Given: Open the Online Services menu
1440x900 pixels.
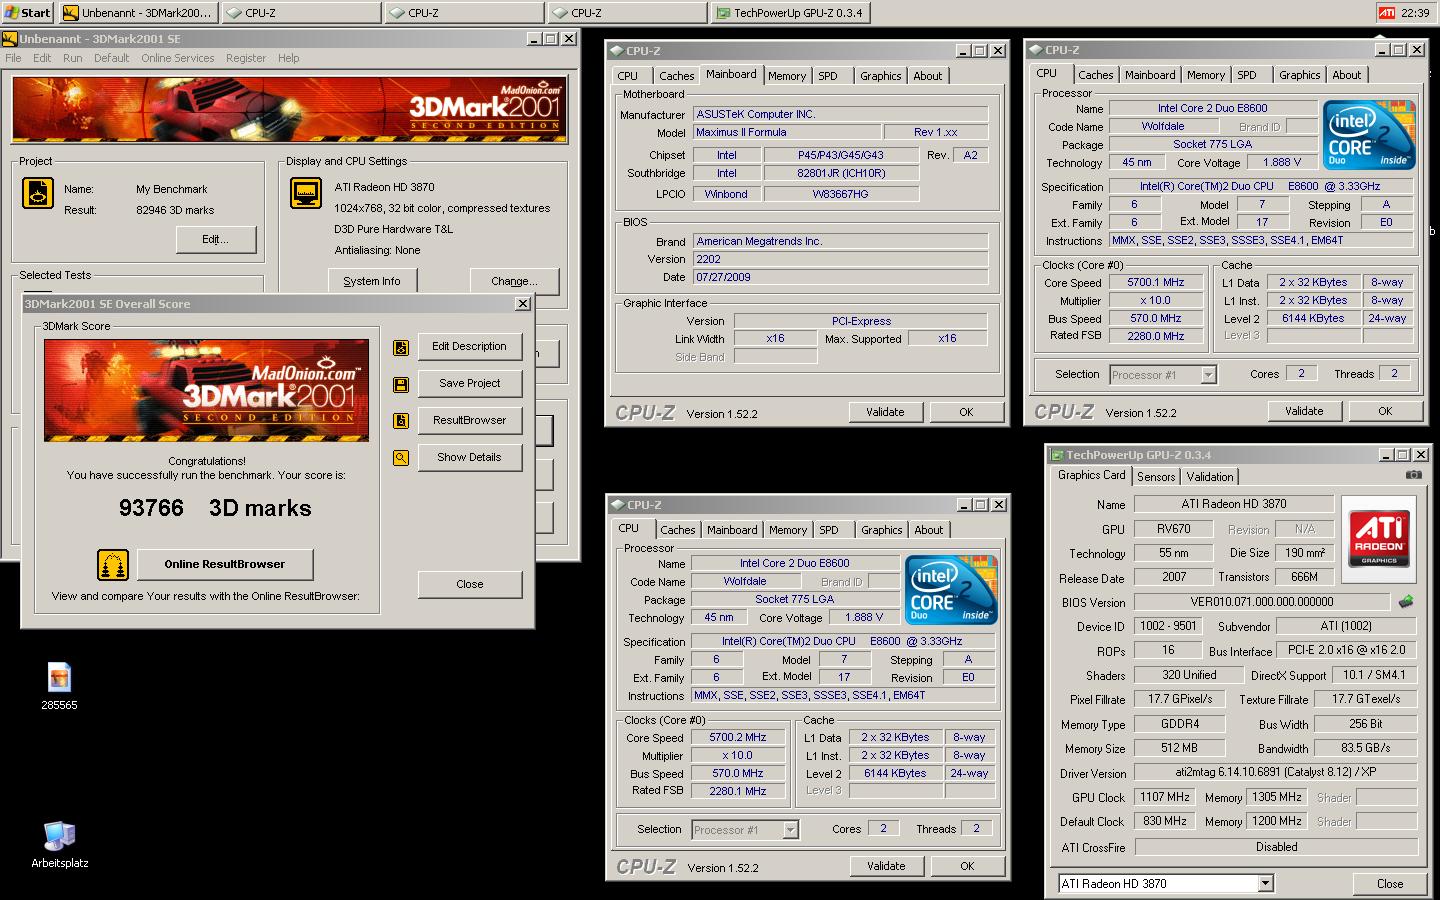Looking at the screenshot, I should (177, 58).
